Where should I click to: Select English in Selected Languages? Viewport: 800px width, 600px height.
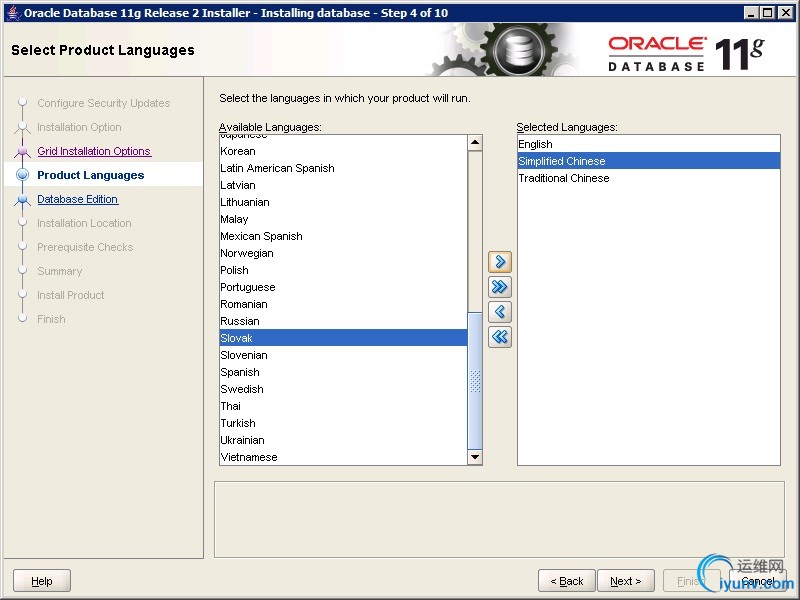click(648, 144)
